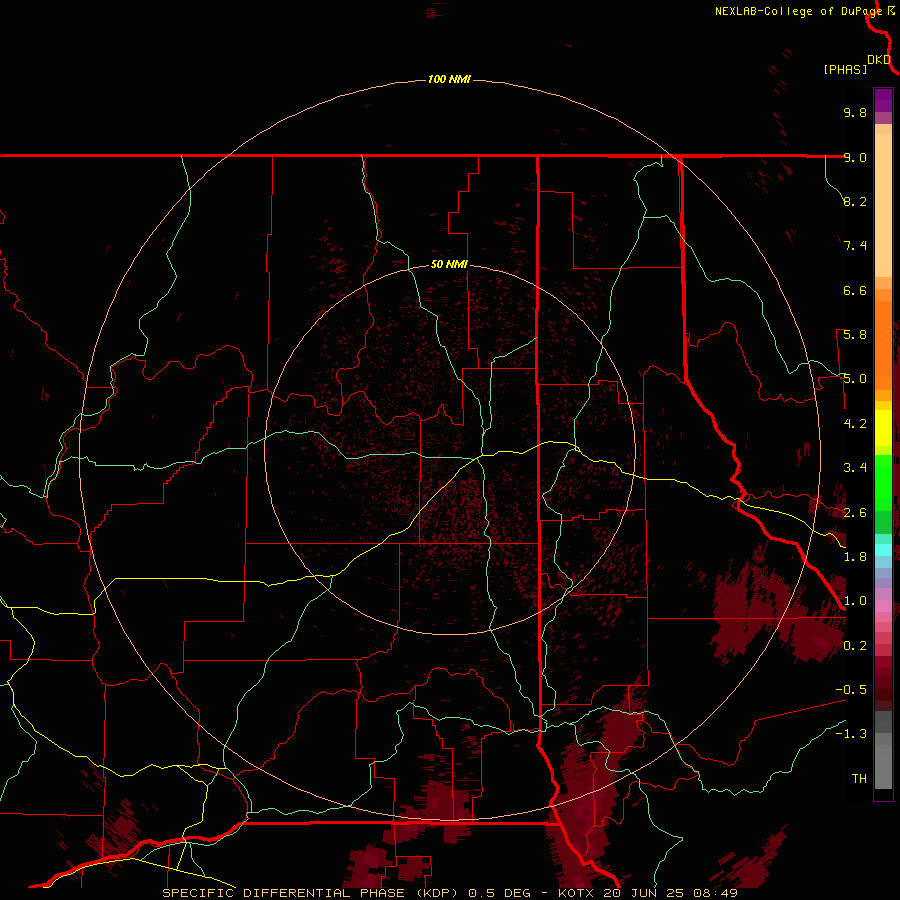Viewport: 900px width, 900px height.
Task: Click the 5.8 value on the scale
Action: click(855, 335)
